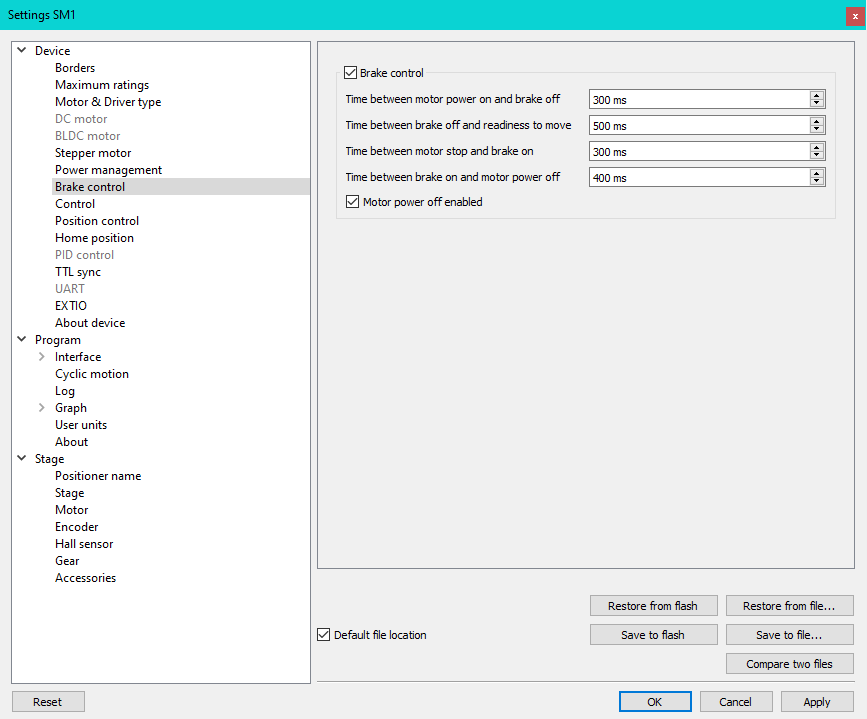Decrease the brake on power off time

(816, 181)
